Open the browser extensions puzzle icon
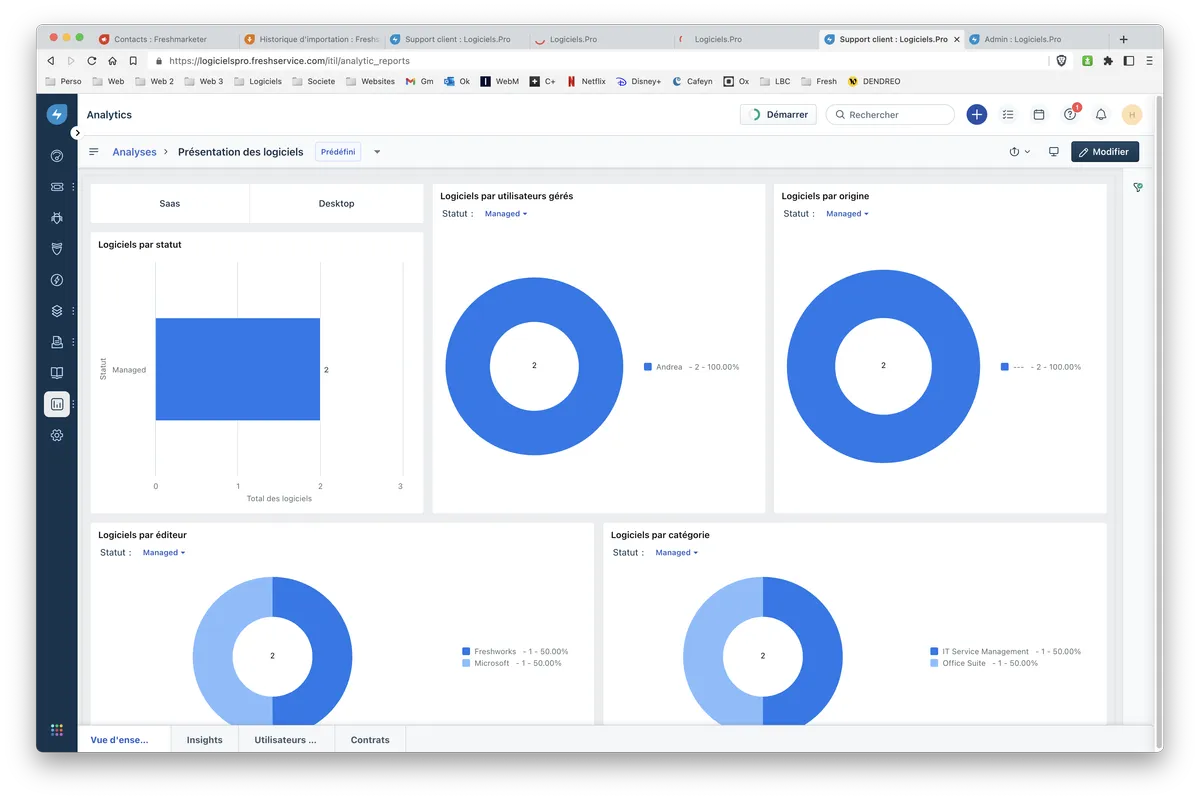This screenshot has height=800, width=1200. (1108, 61)
